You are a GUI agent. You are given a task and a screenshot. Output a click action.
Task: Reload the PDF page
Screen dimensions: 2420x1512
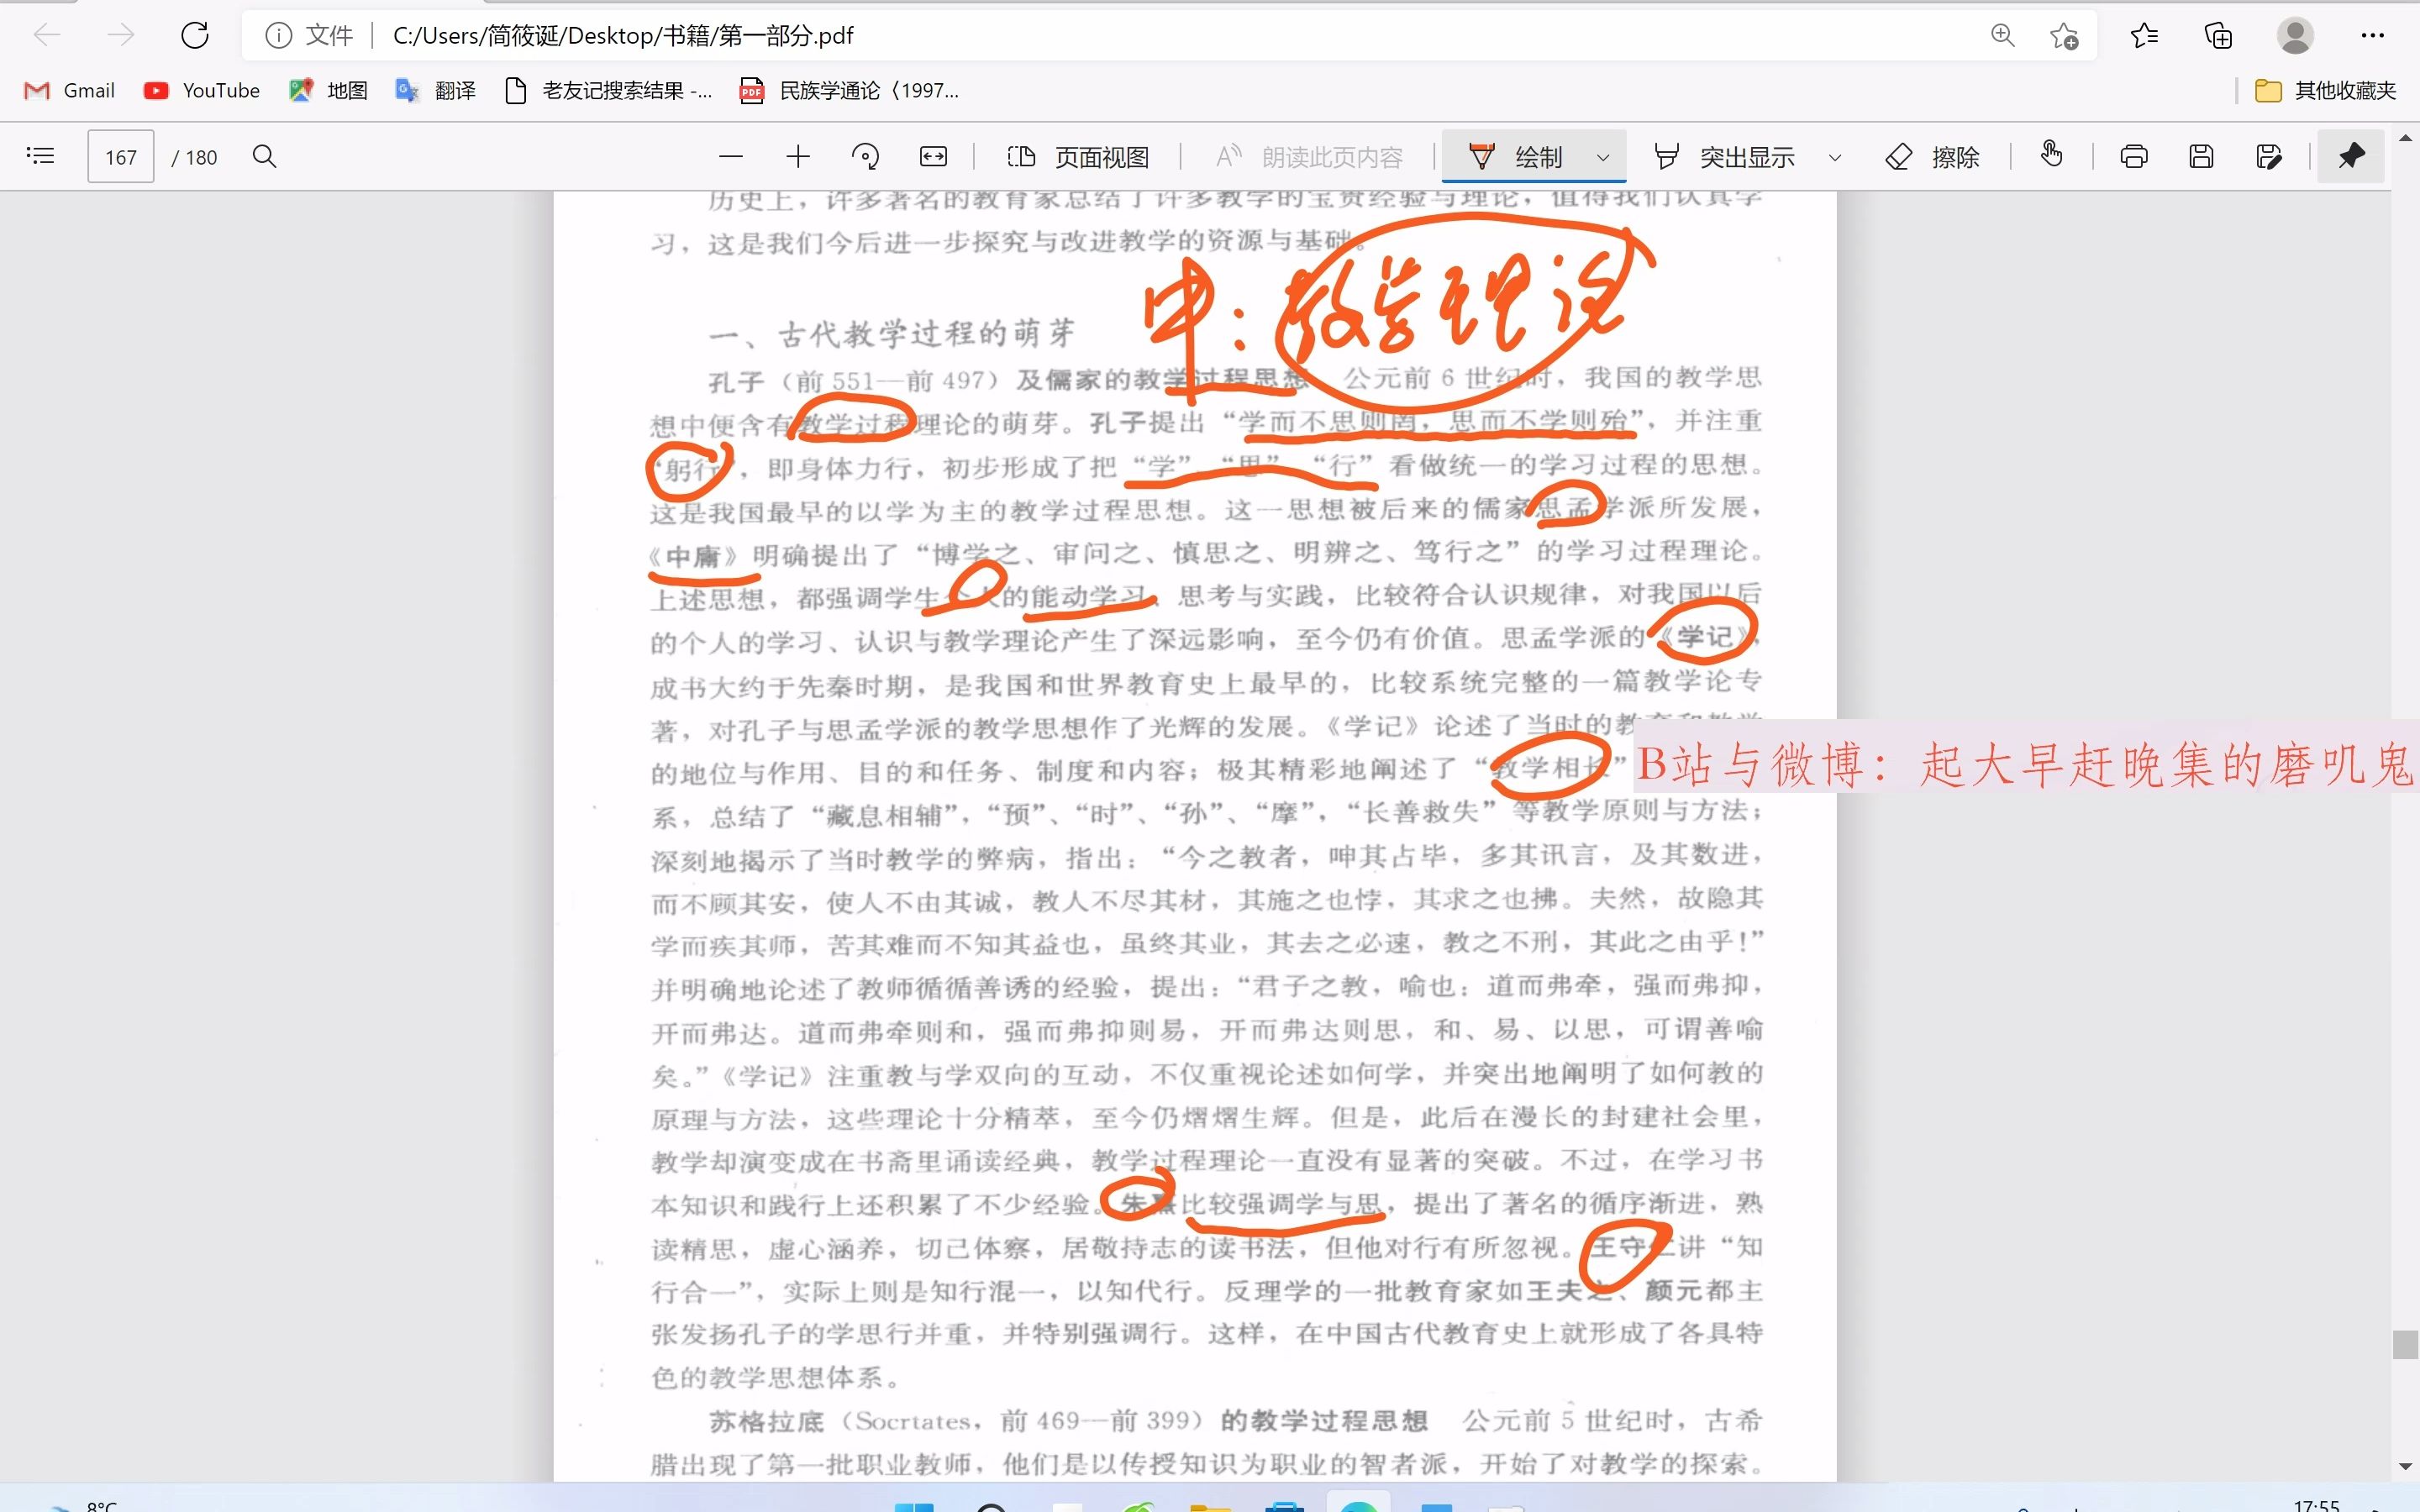pos(195,36)
